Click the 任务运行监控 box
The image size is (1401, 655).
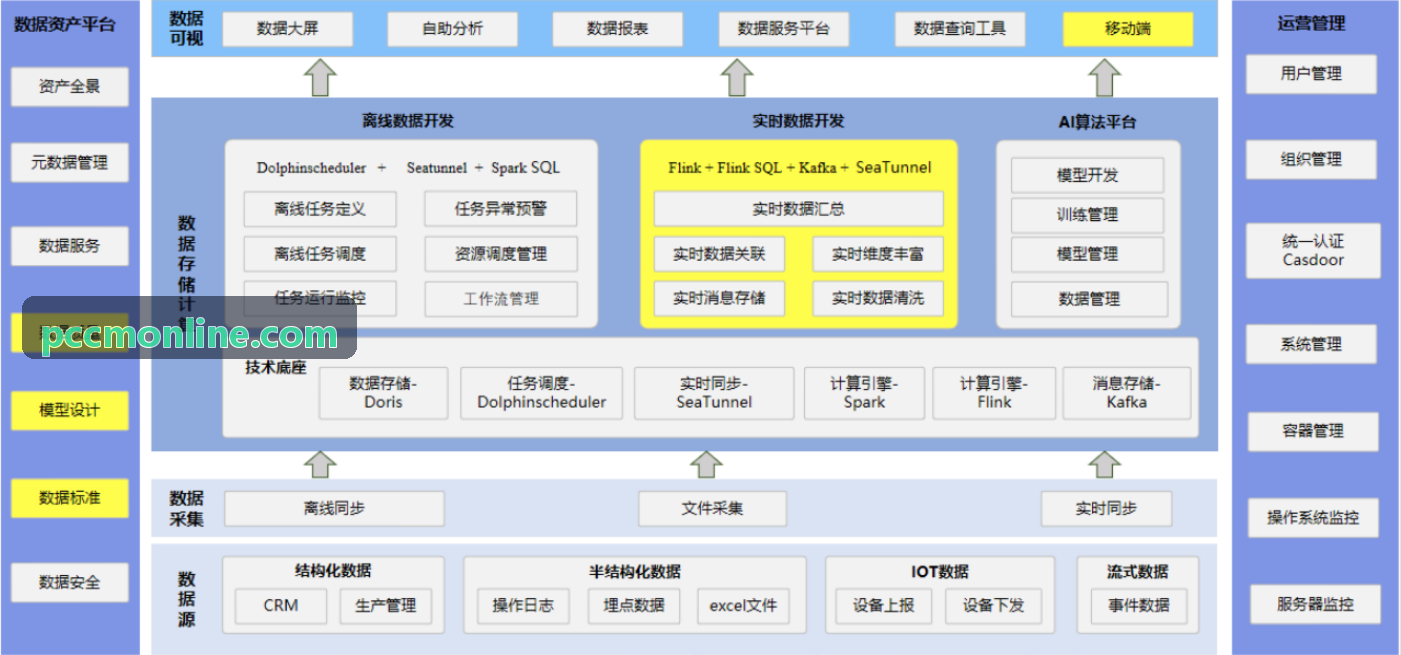320,299
